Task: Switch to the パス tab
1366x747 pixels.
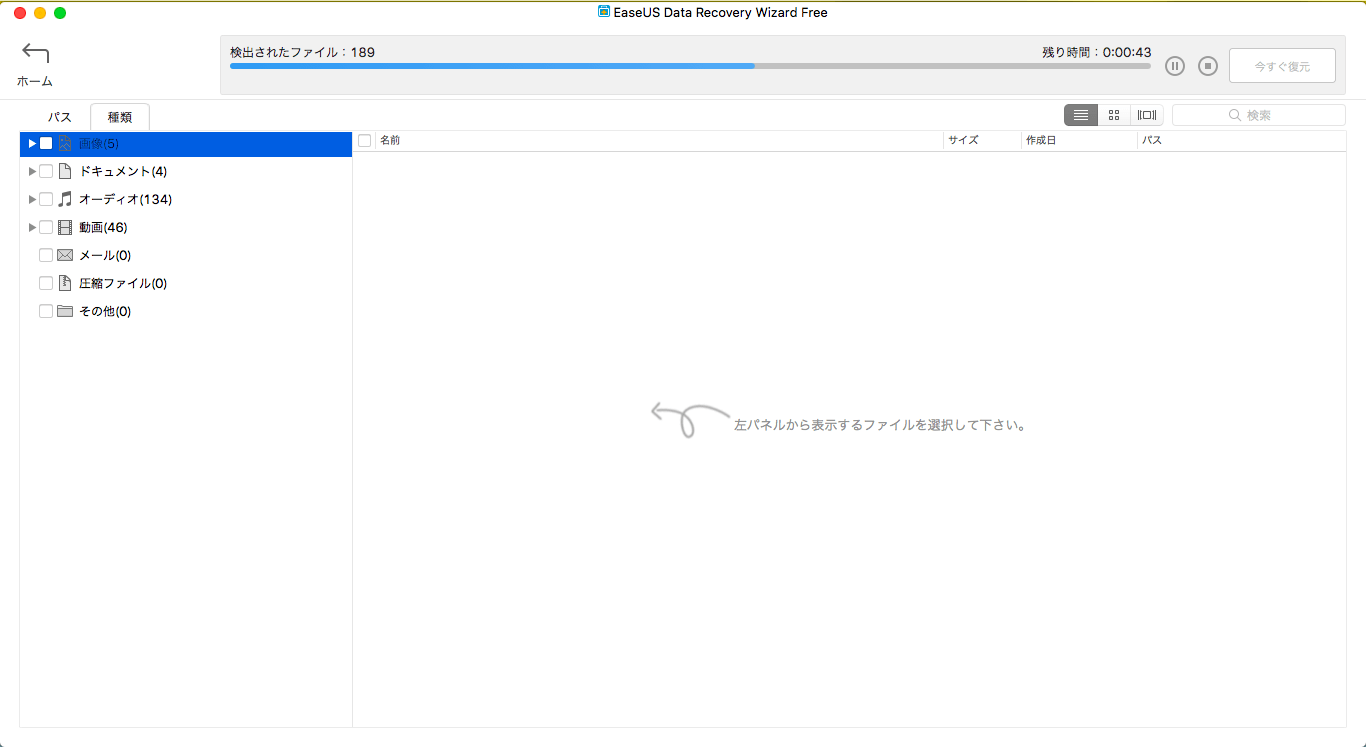Action: [x=60, y=117]
